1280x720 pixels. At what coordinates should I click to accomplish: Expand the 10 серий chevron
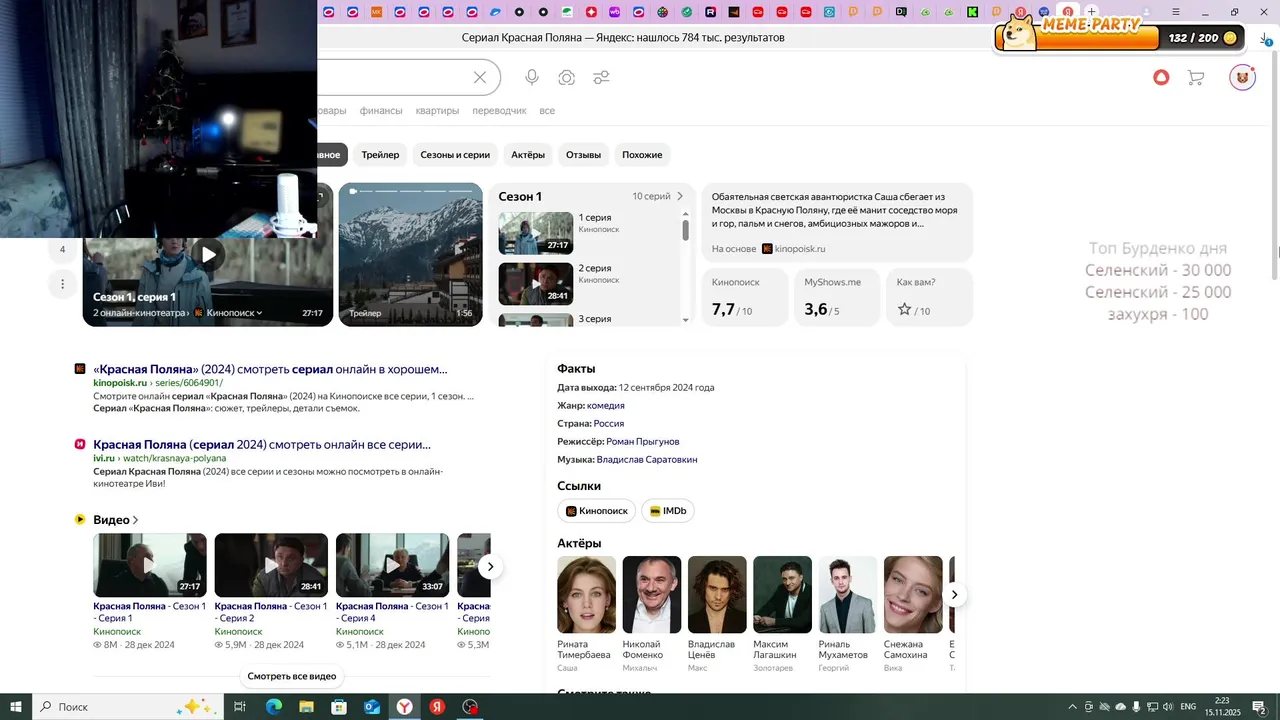(x=680, y=196)
